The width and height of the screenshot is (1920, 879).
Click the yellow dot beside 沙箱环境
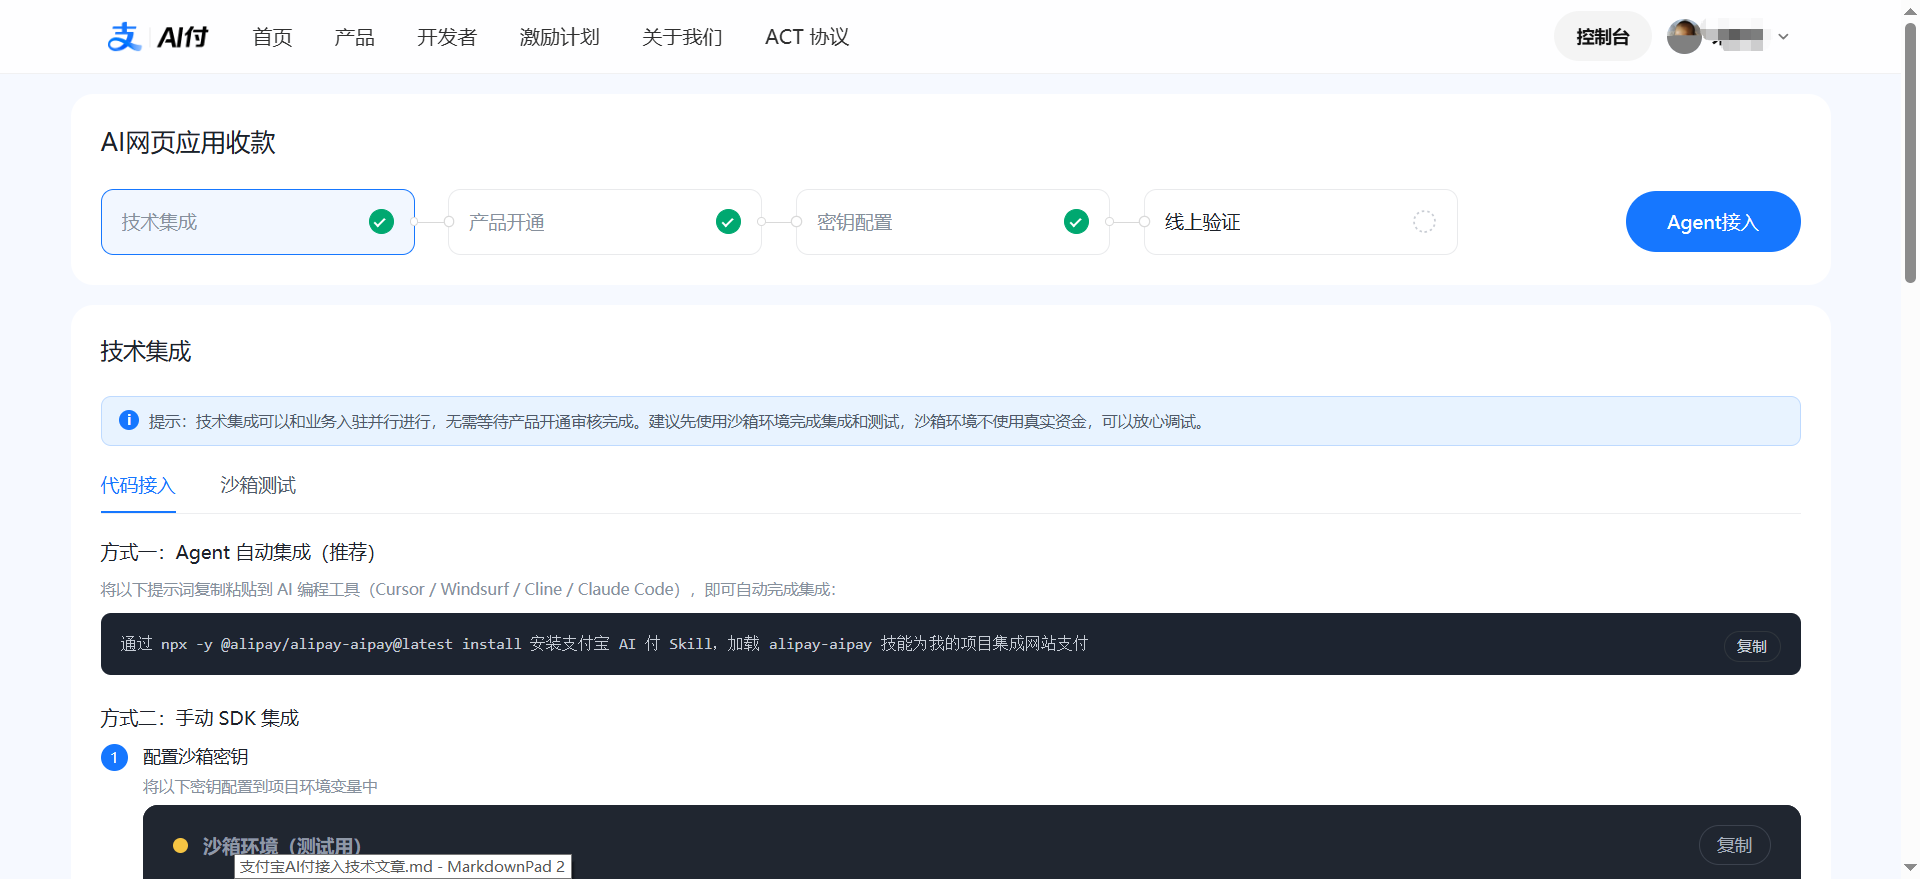[x=181, y=846]
